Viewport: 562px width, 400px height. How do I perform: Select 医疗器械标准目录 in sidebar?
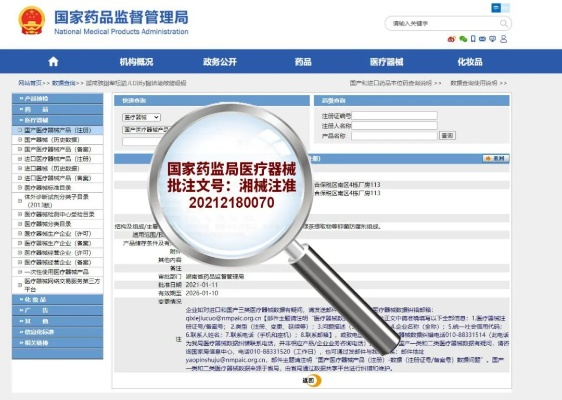(57, 187)
